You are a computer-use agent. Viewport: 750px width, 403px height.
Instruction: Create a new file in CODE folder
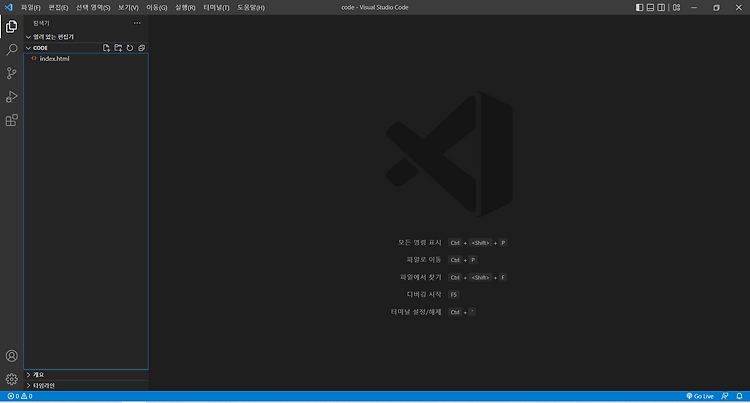click(106, 48)
